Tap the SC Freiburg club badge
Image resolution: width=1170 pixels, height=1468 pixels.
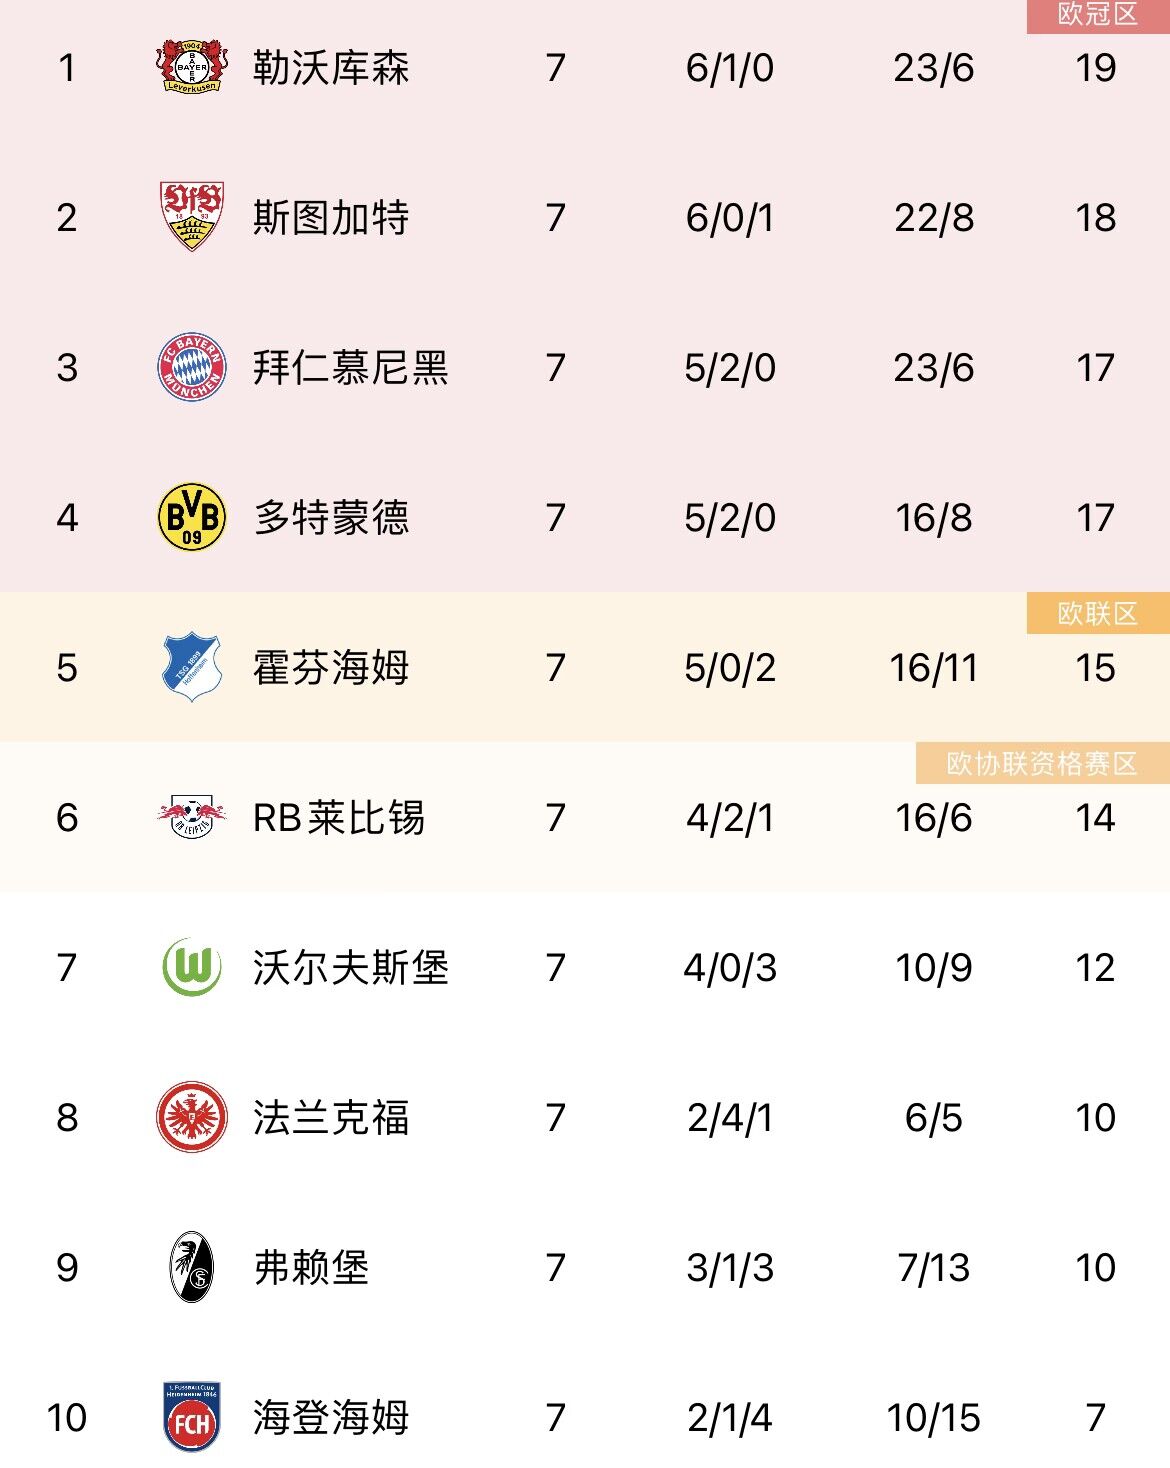point(192,1267)
